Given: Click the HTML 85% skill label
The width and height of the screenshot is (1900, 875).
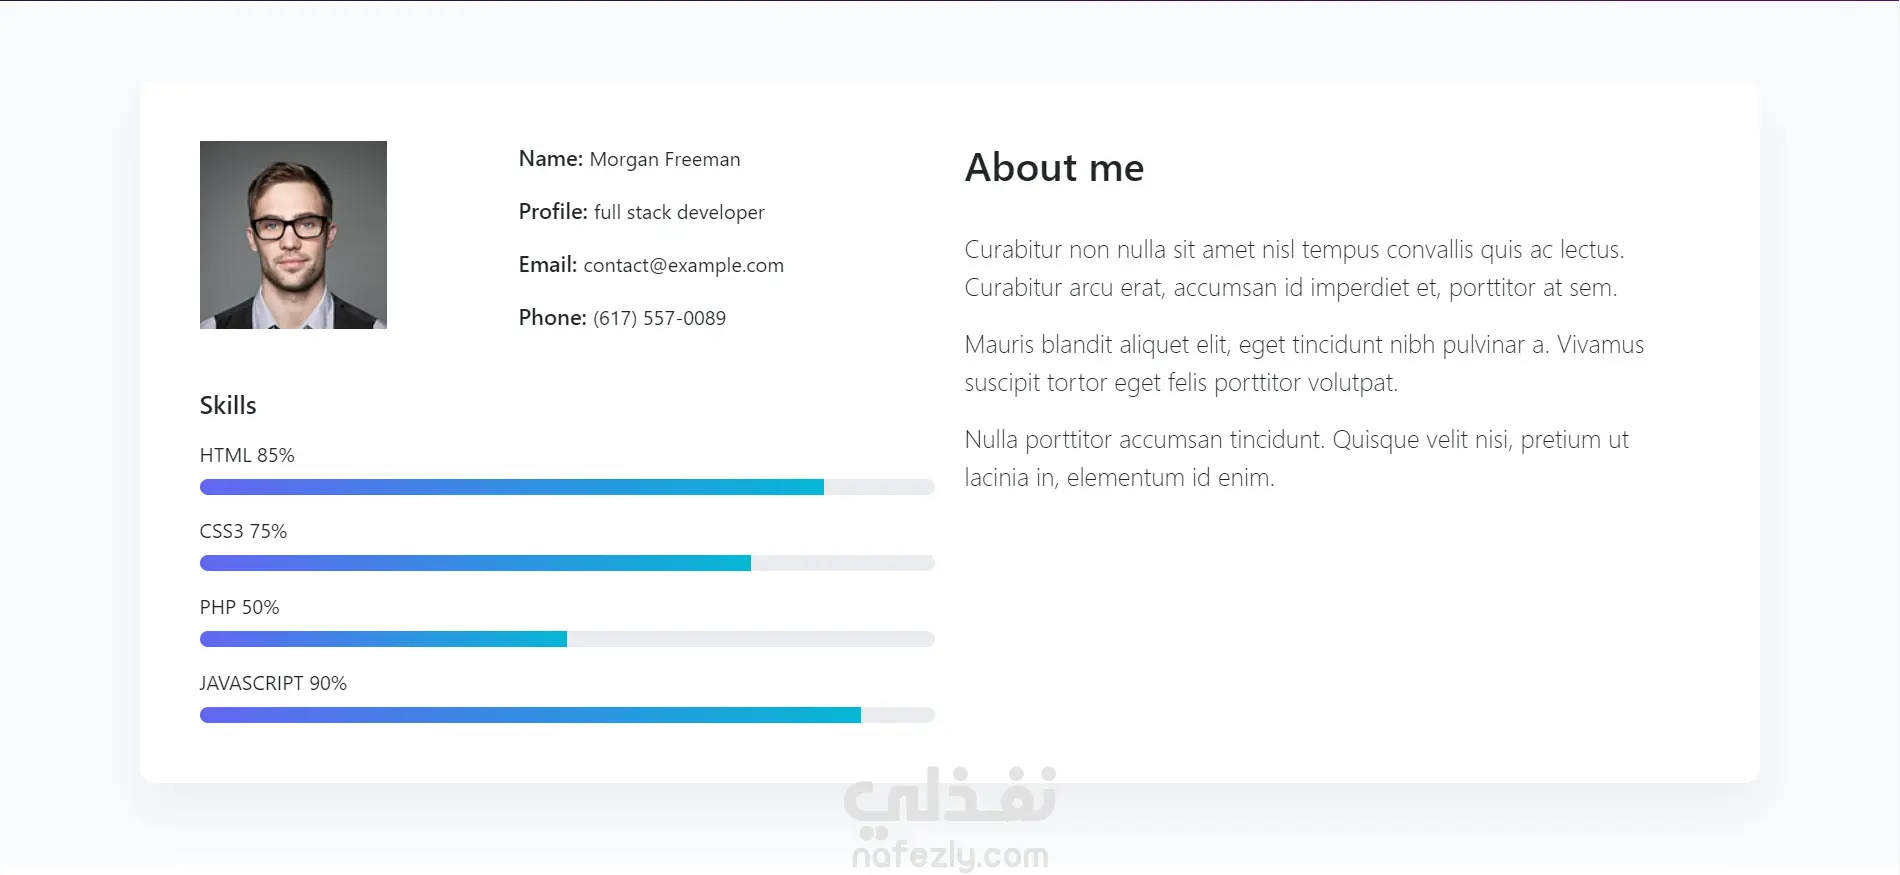Looking at the screenshot, I should point(247,455).
